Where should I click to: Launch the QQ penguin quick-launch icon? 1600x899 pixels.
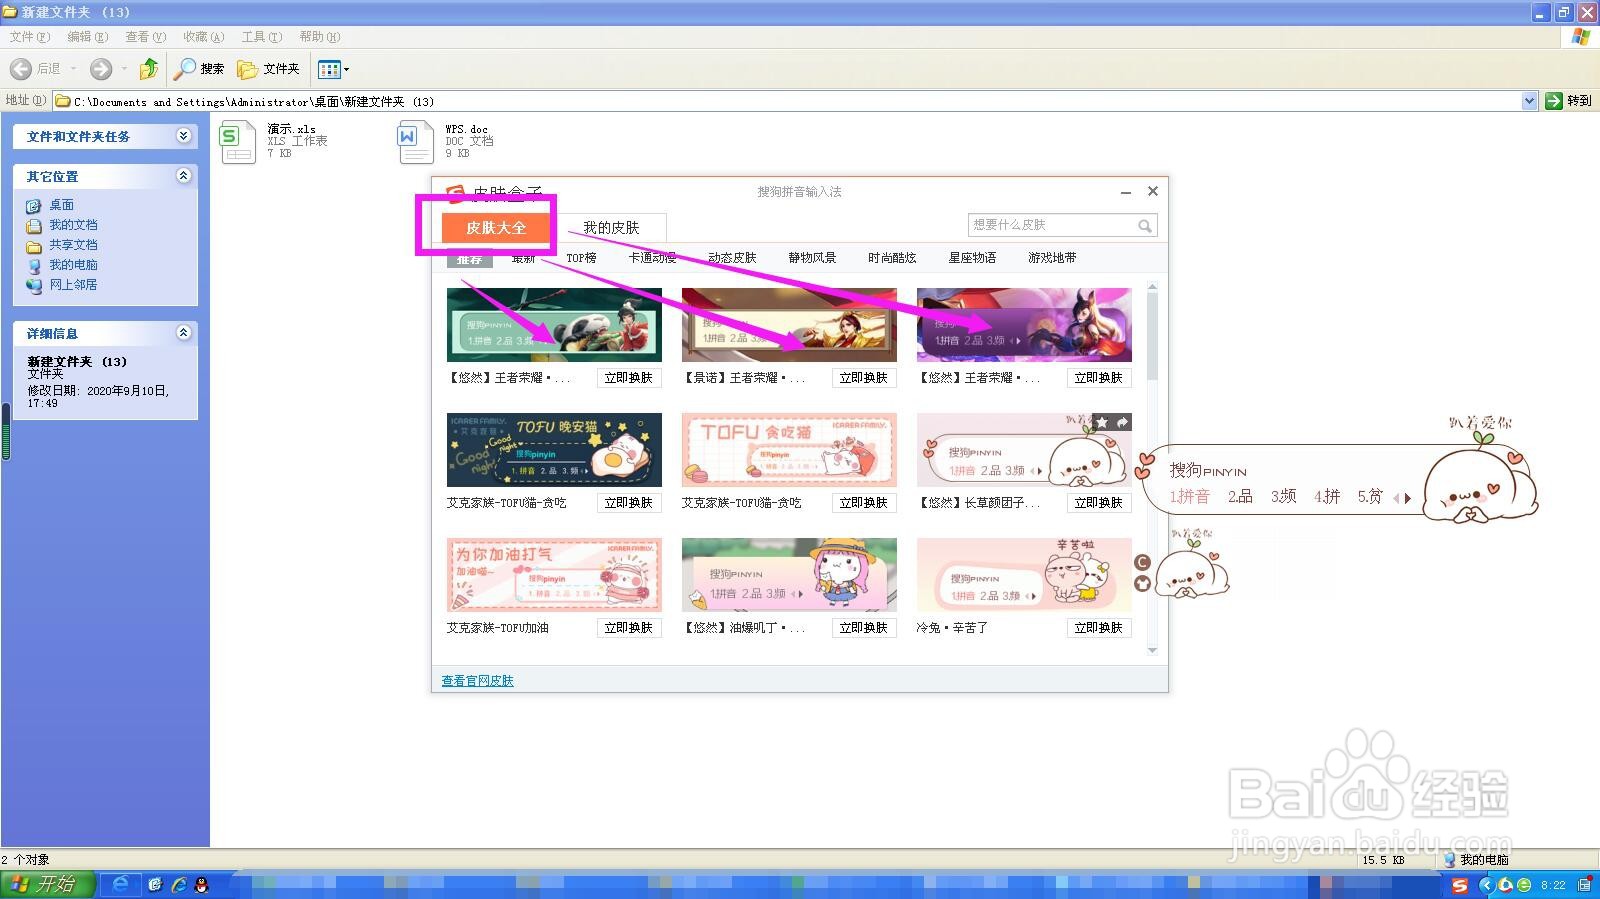pos(201,885)
